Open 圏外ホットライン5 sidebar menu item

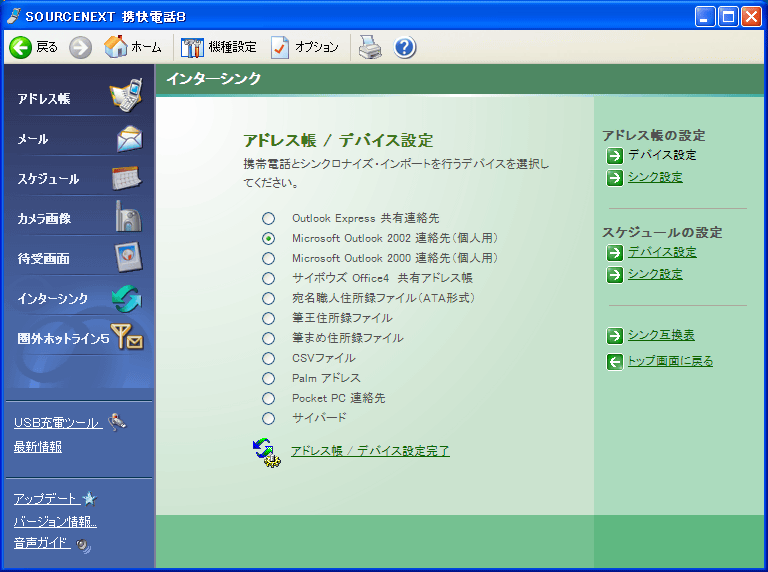pos(63,338)
